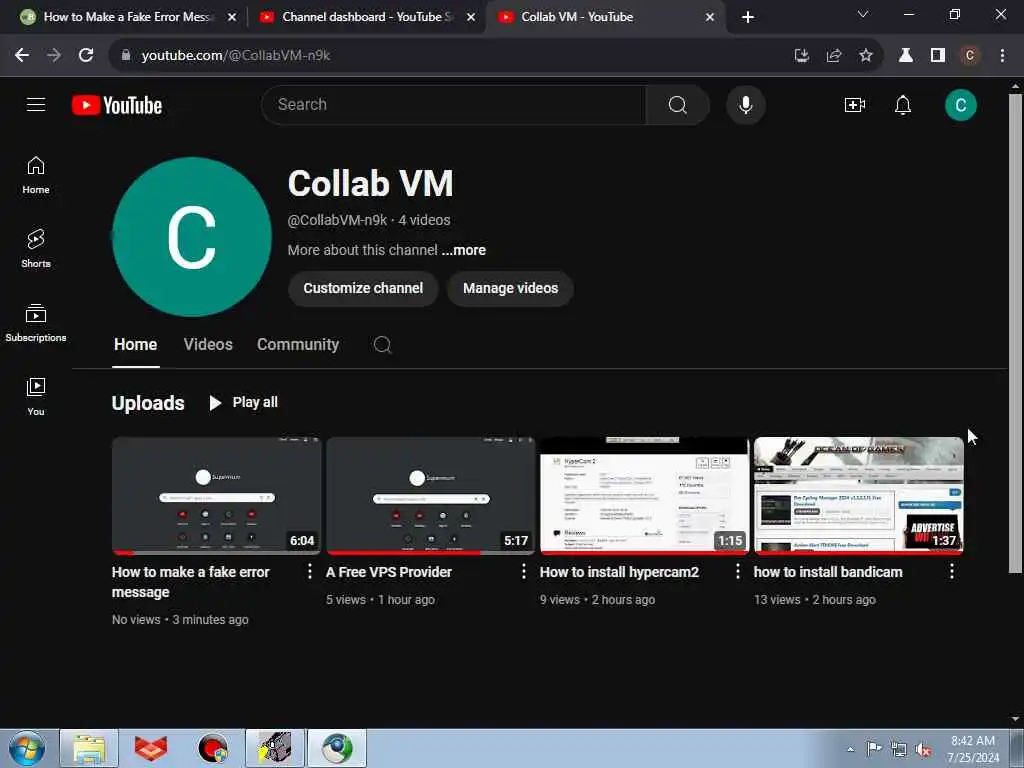Open the 1:37 bandicam thumbnail
This screenshot has height=768, width=1024.
click(858, 496)
